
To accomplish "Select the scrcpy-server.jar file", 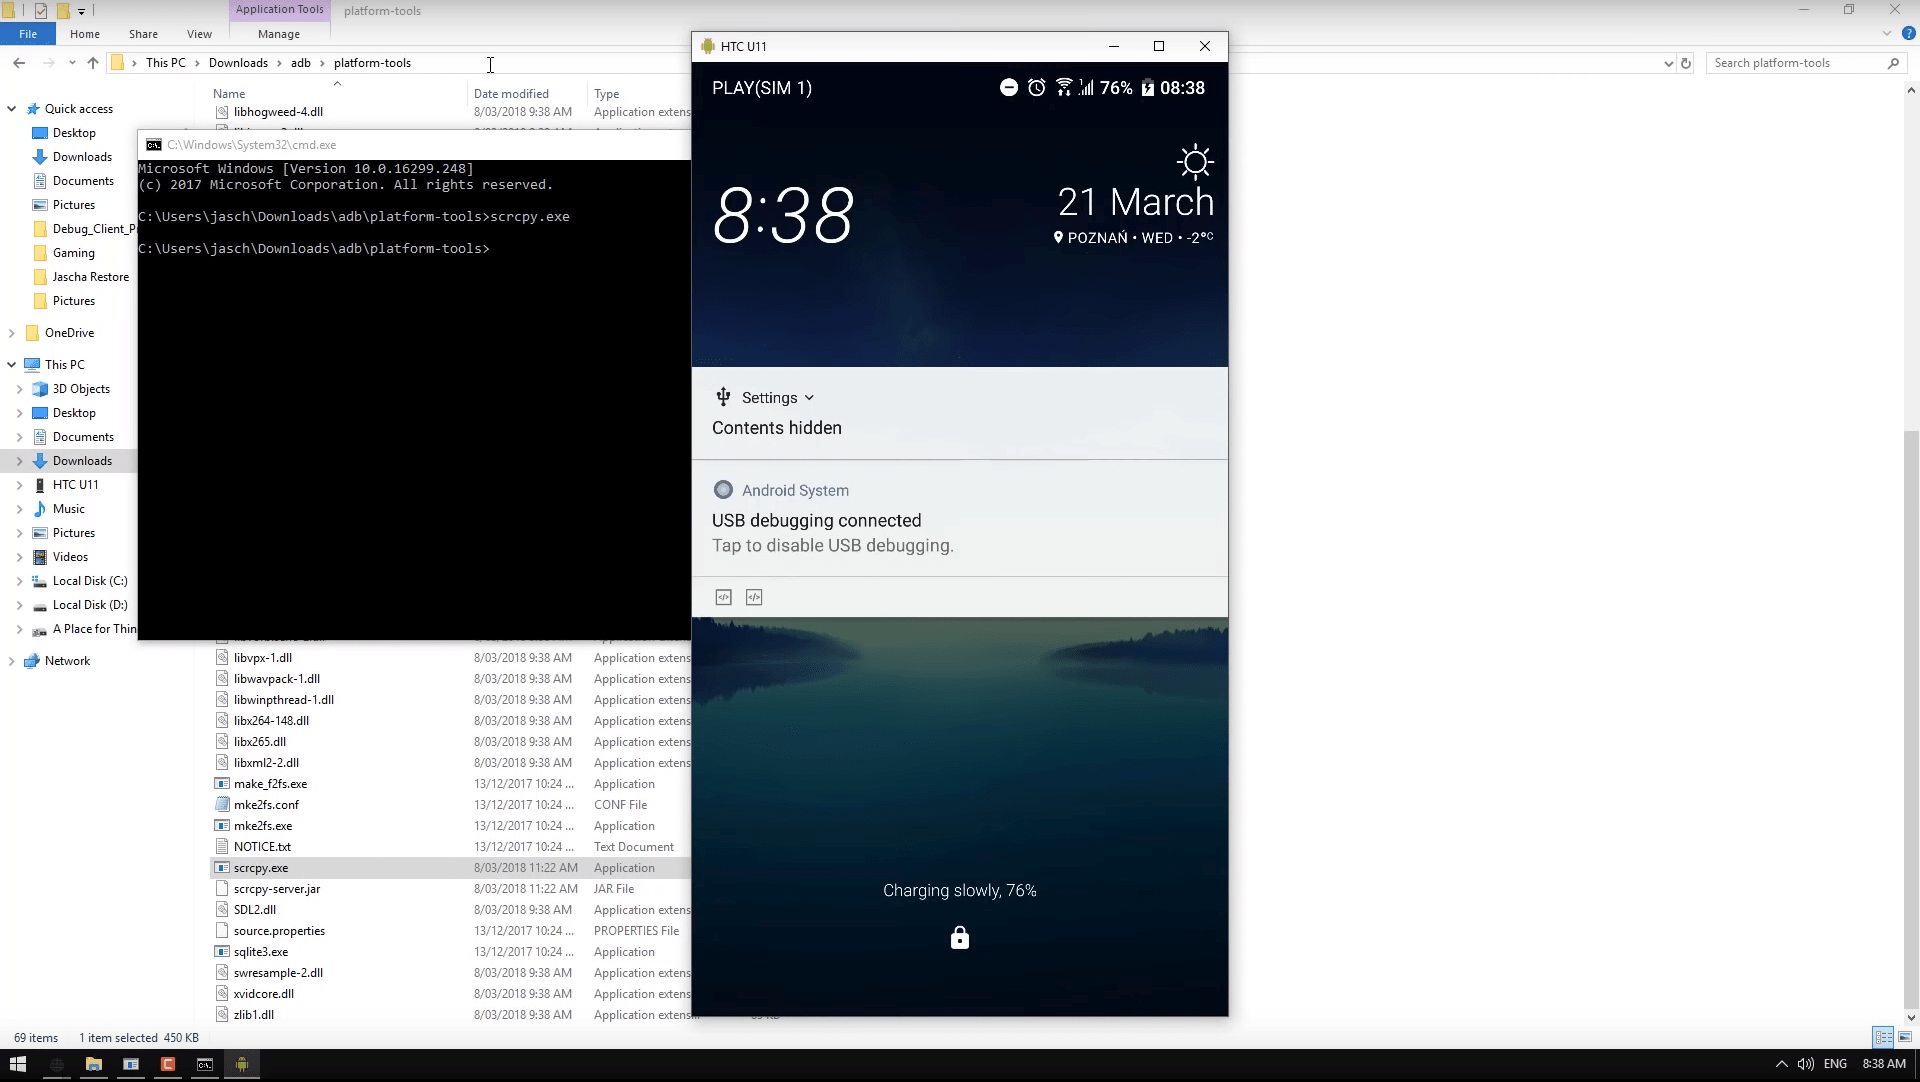I will [277, 889].
